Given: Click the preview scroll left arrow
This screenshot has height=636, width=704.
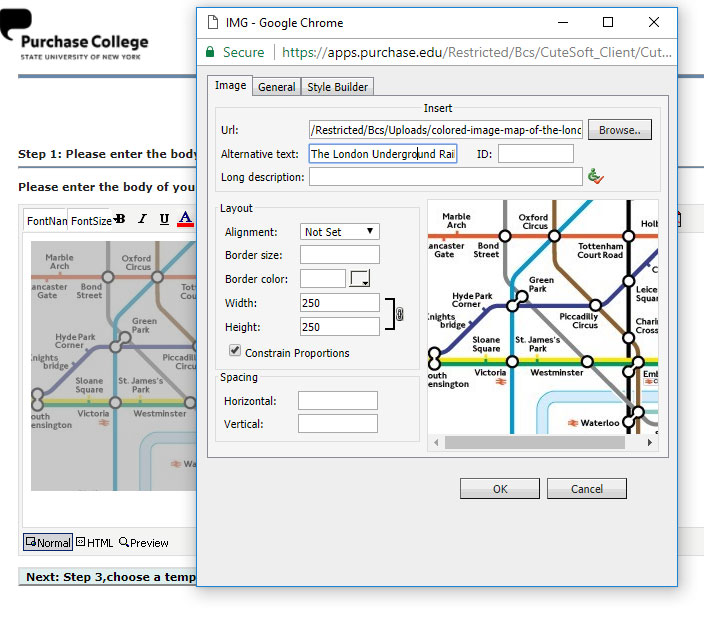Looking at the screenshot, I should pyautogui.click(x=436, y=443).
